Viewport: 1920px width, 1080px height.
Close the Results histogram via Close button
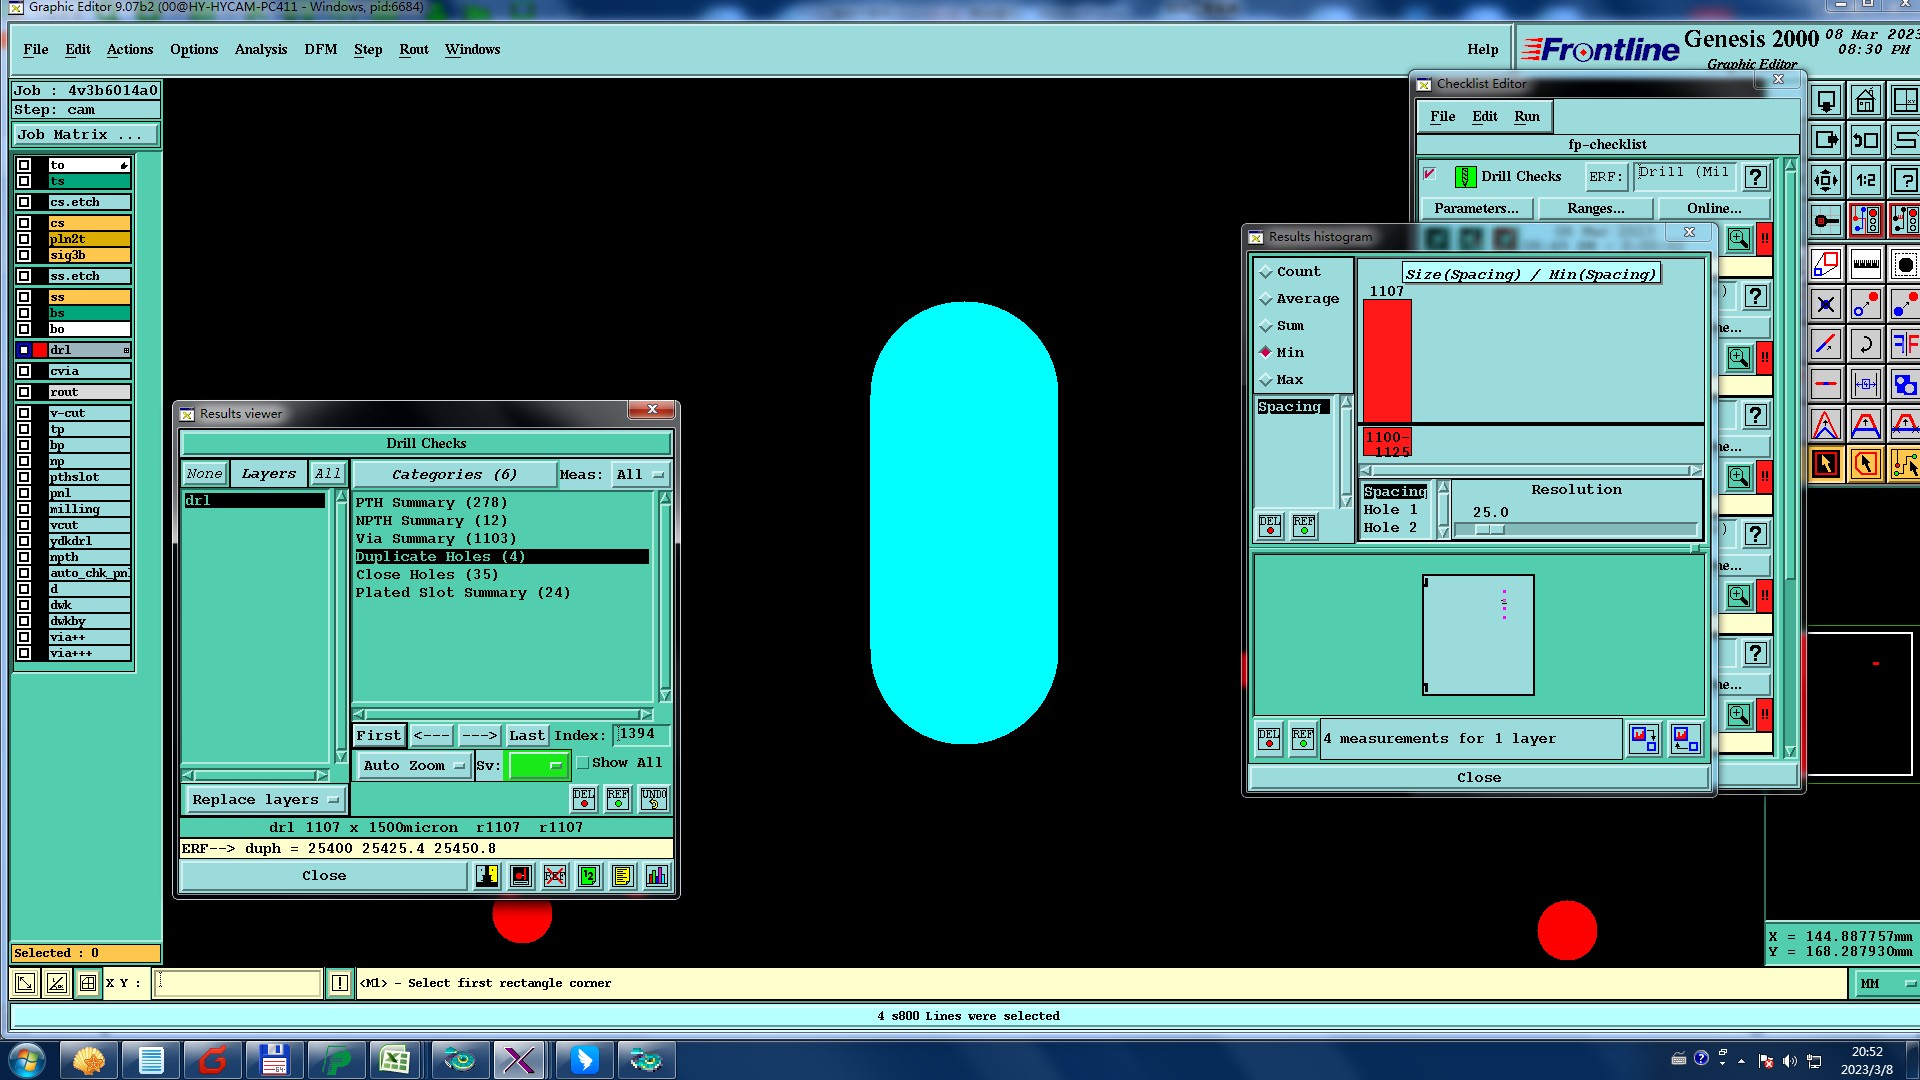(1479, 778)
